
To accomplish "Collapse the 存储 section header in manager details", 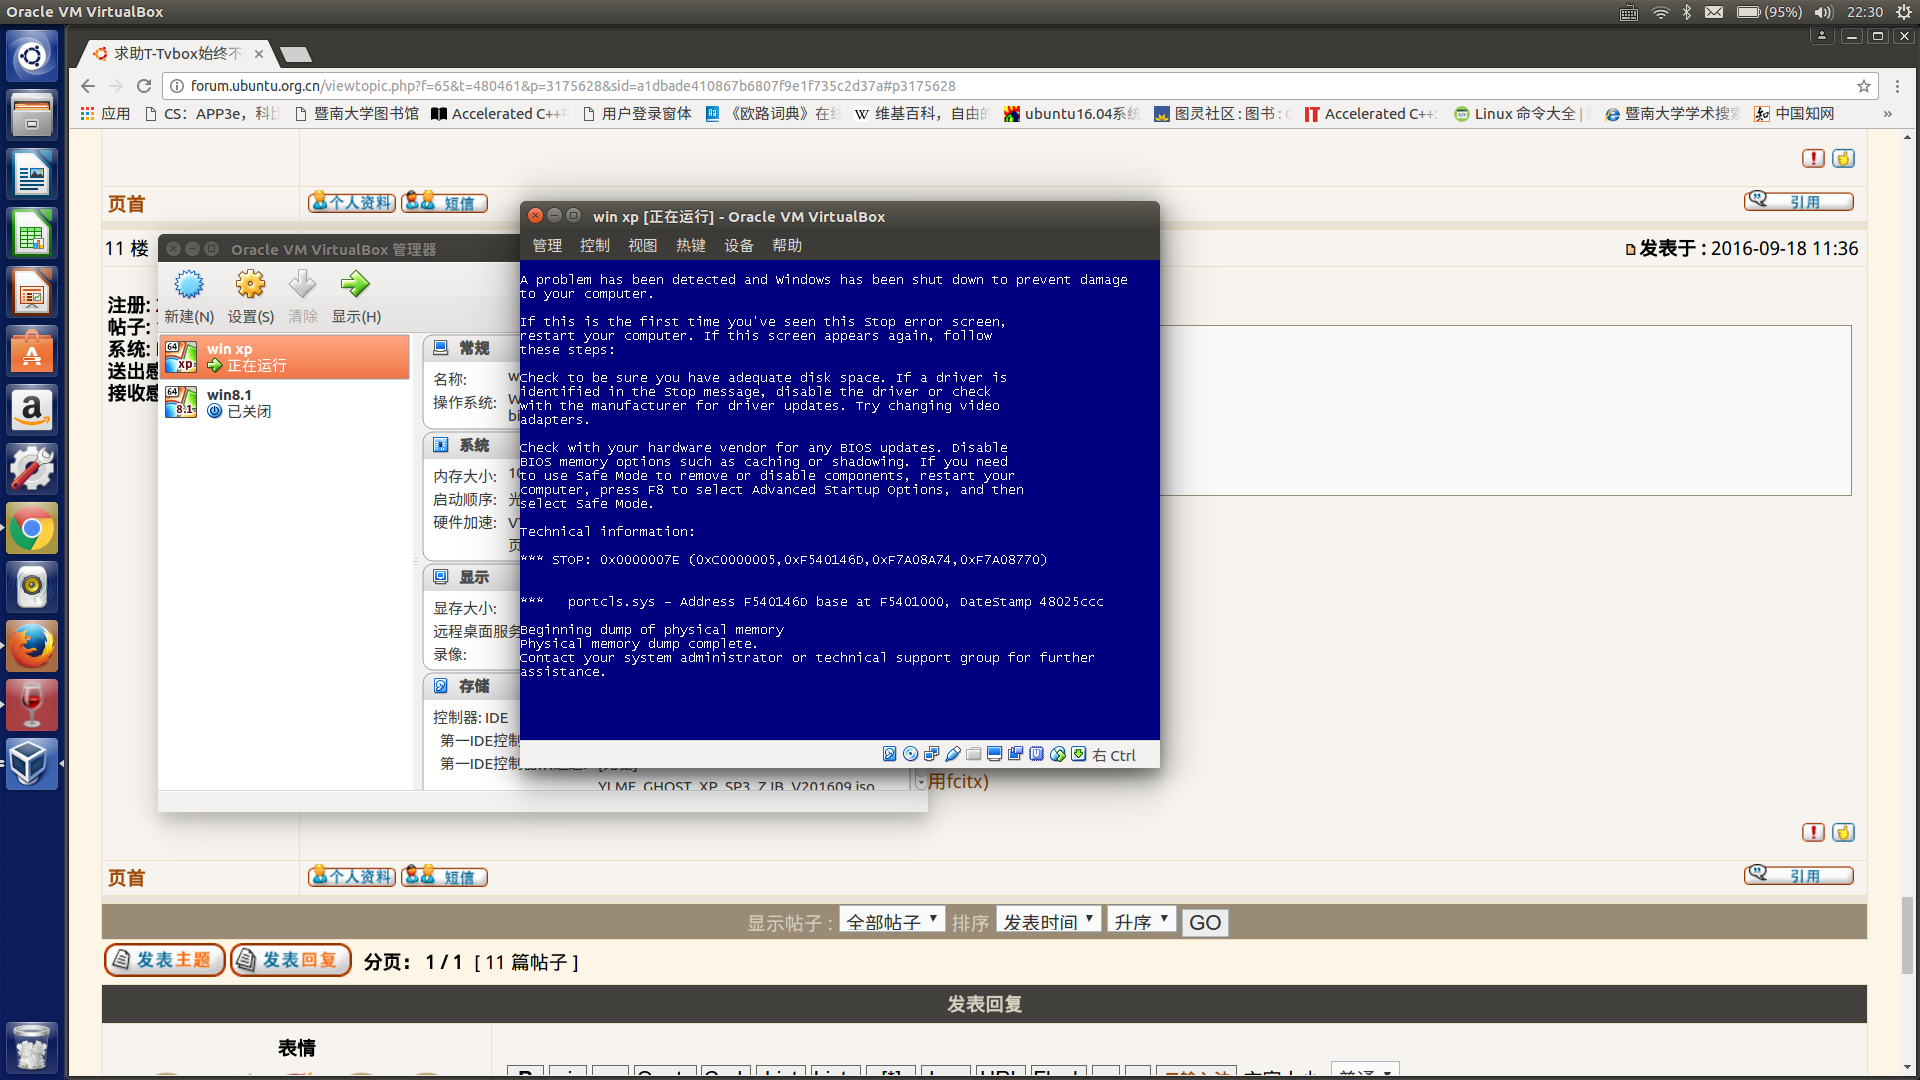I will (473, 686).
